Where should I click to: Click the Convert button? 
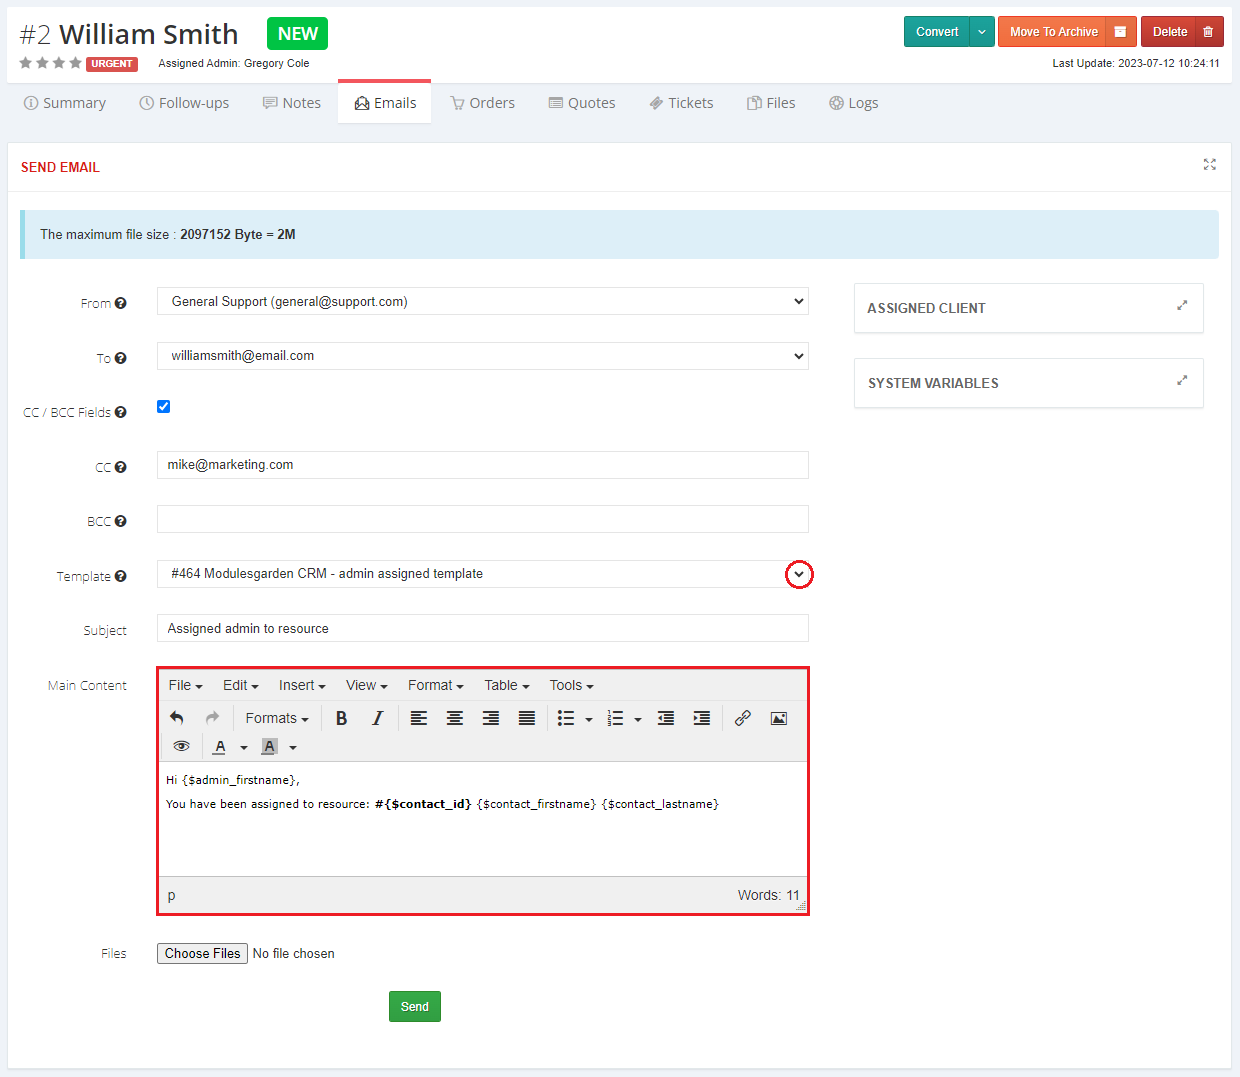click(x=937, y=32)
